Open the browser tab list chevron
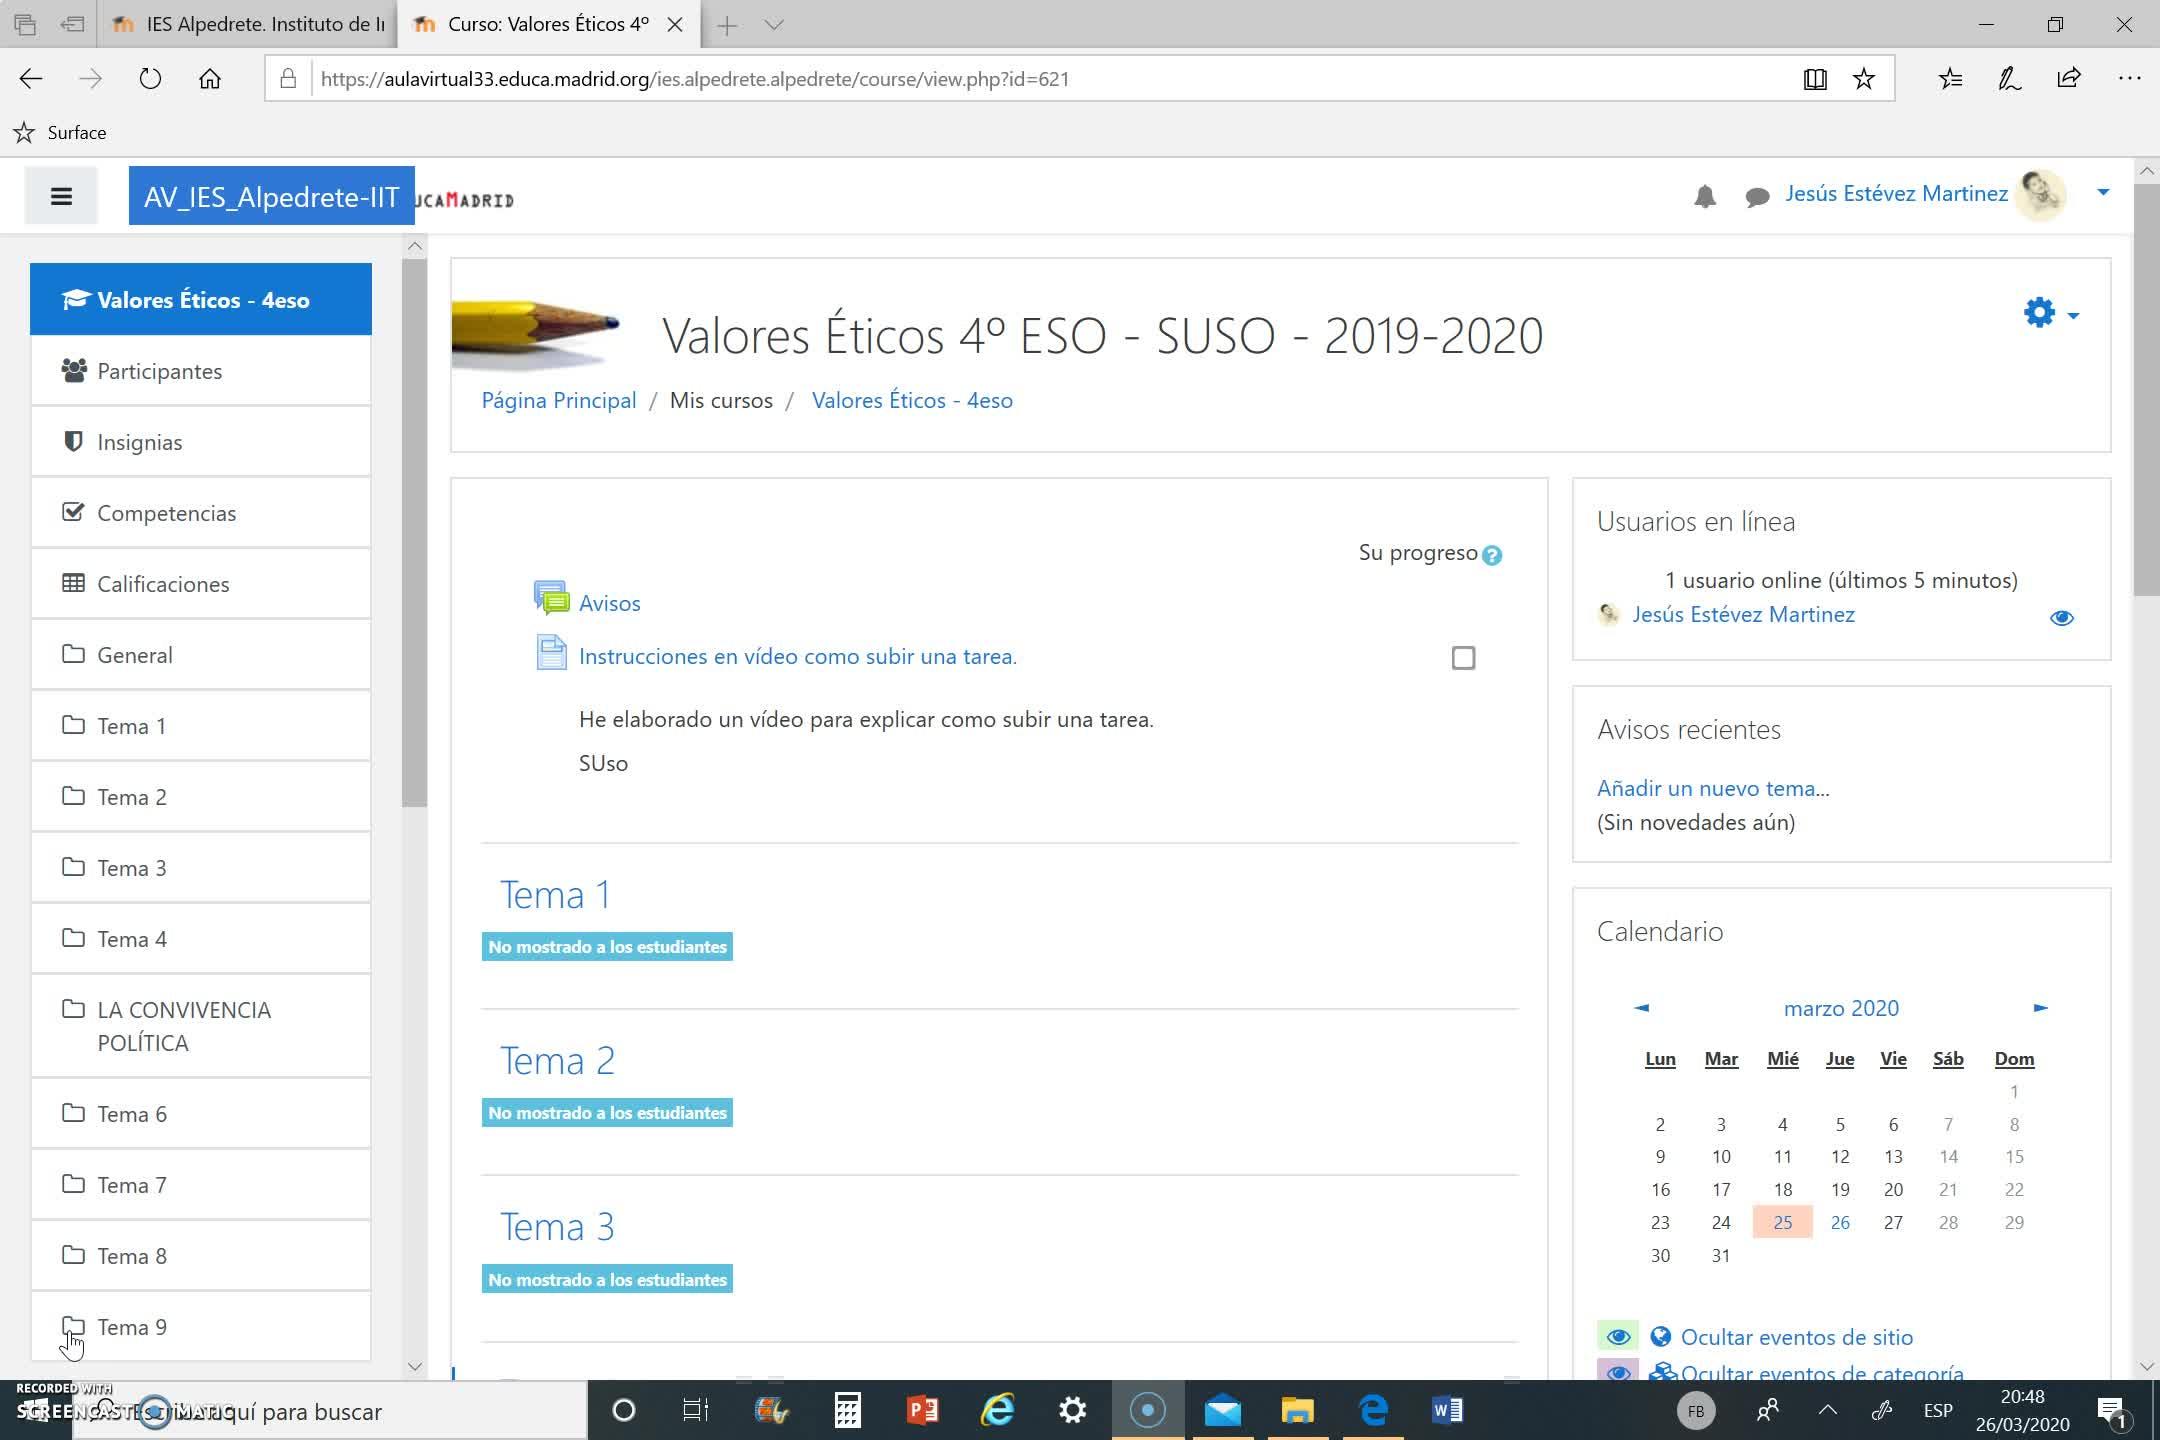Viewport: 2160px width, 1440px height. (774, 25)
